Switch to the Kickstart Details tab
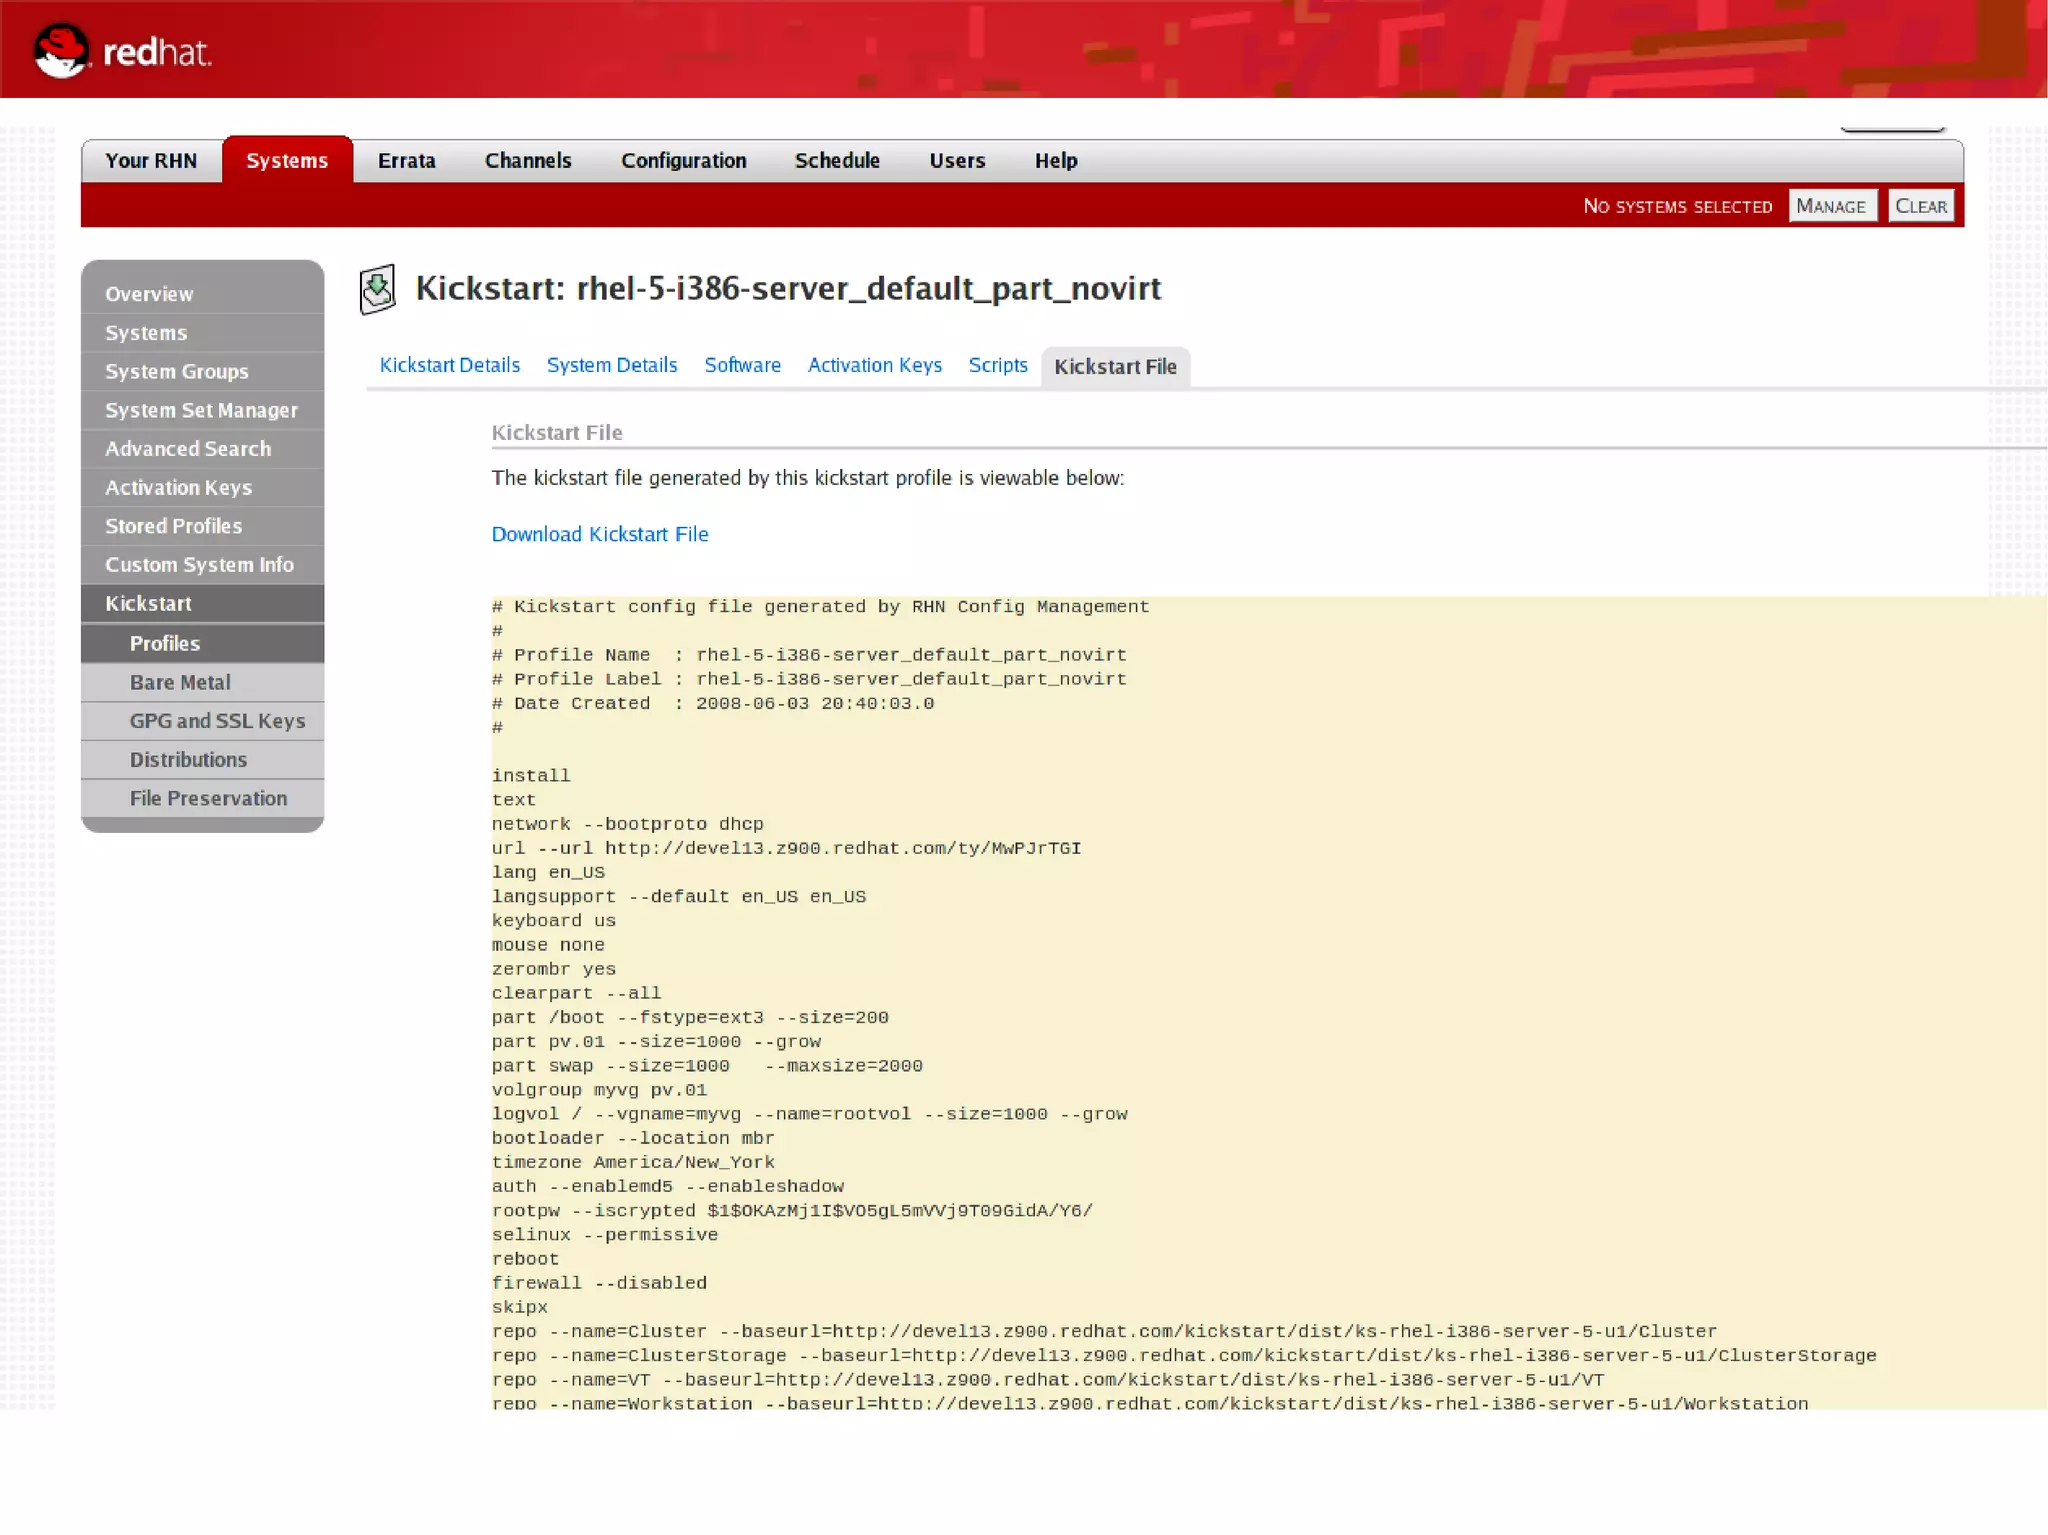The width and height of the screenshot is (2048, 1535). [449, 365]
